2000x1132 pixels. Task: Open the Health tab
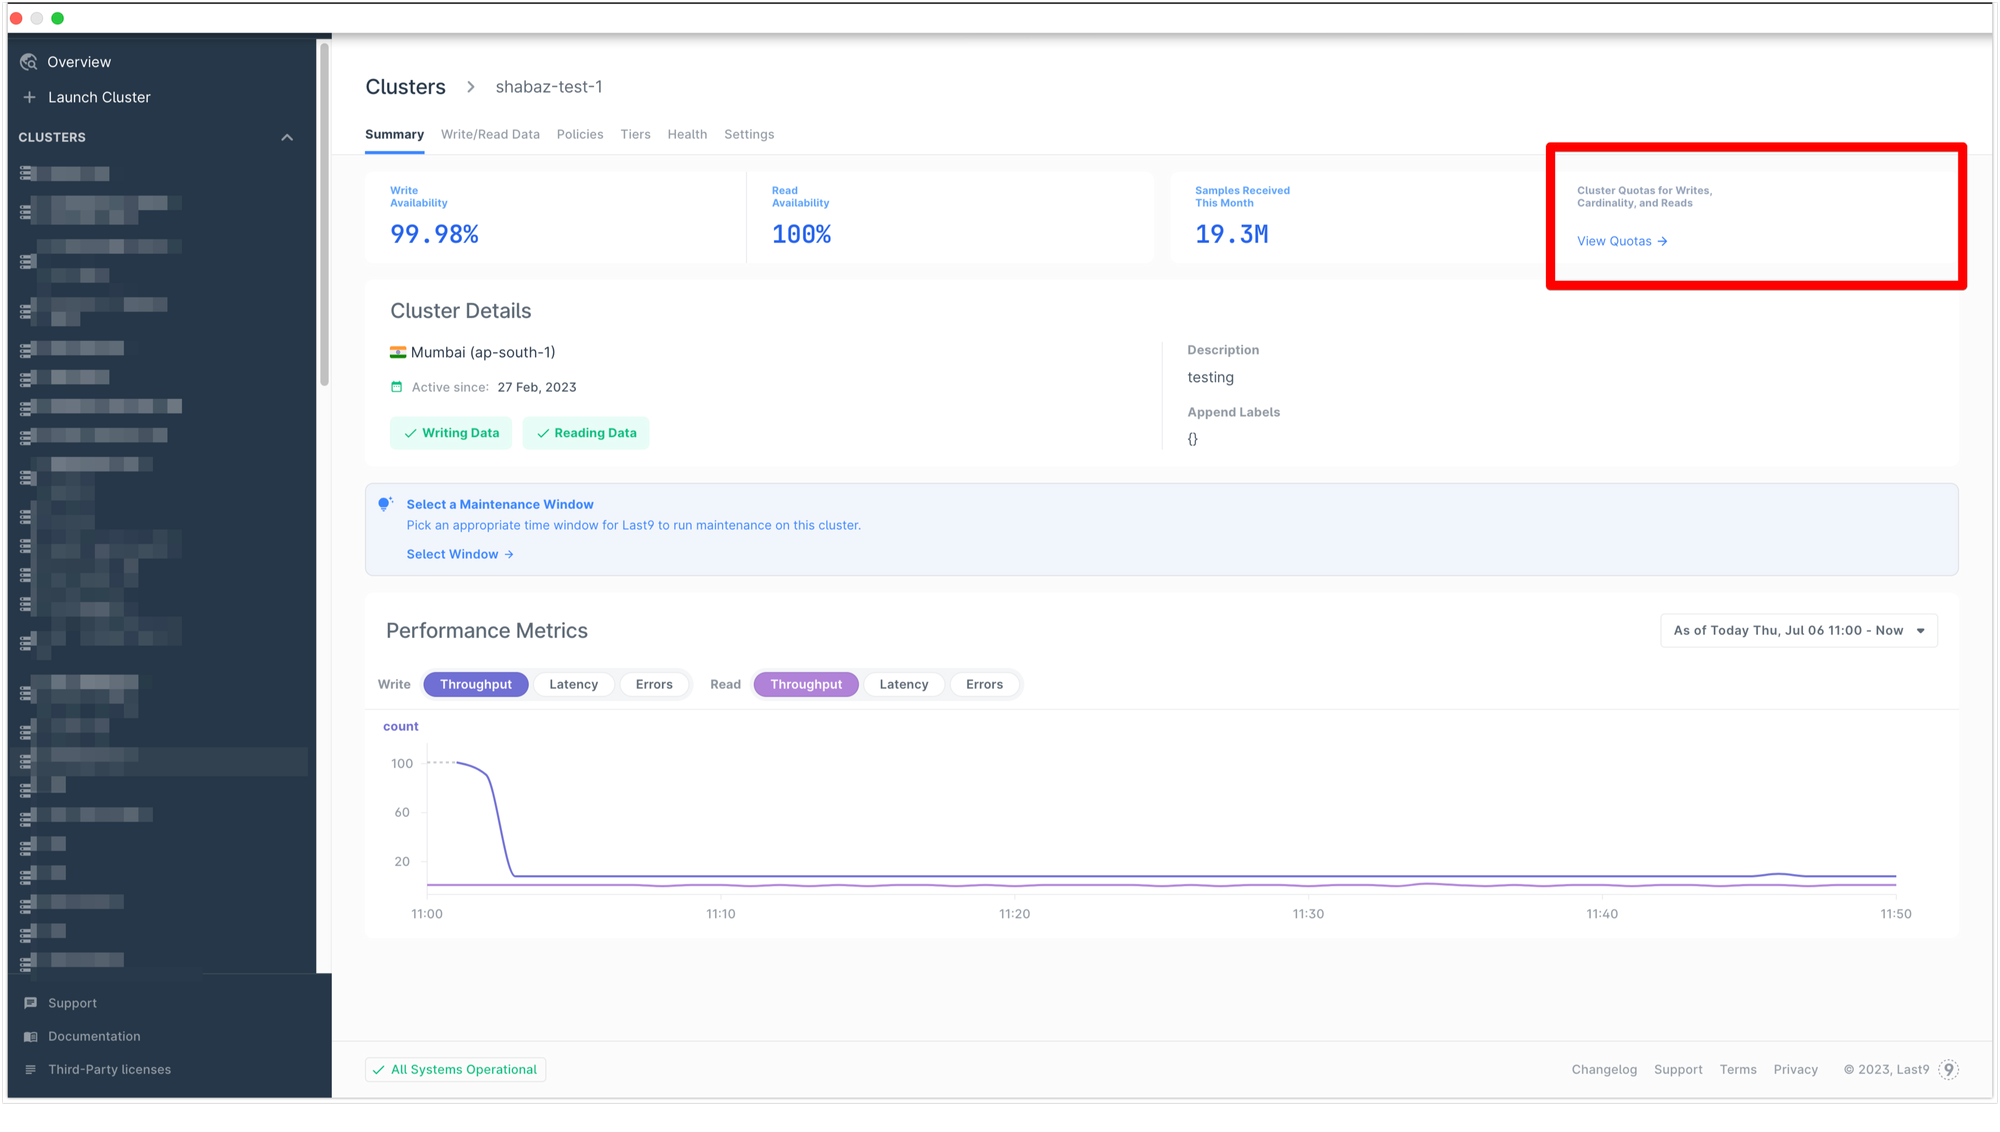pyautogui.click(x=687, y=135)
